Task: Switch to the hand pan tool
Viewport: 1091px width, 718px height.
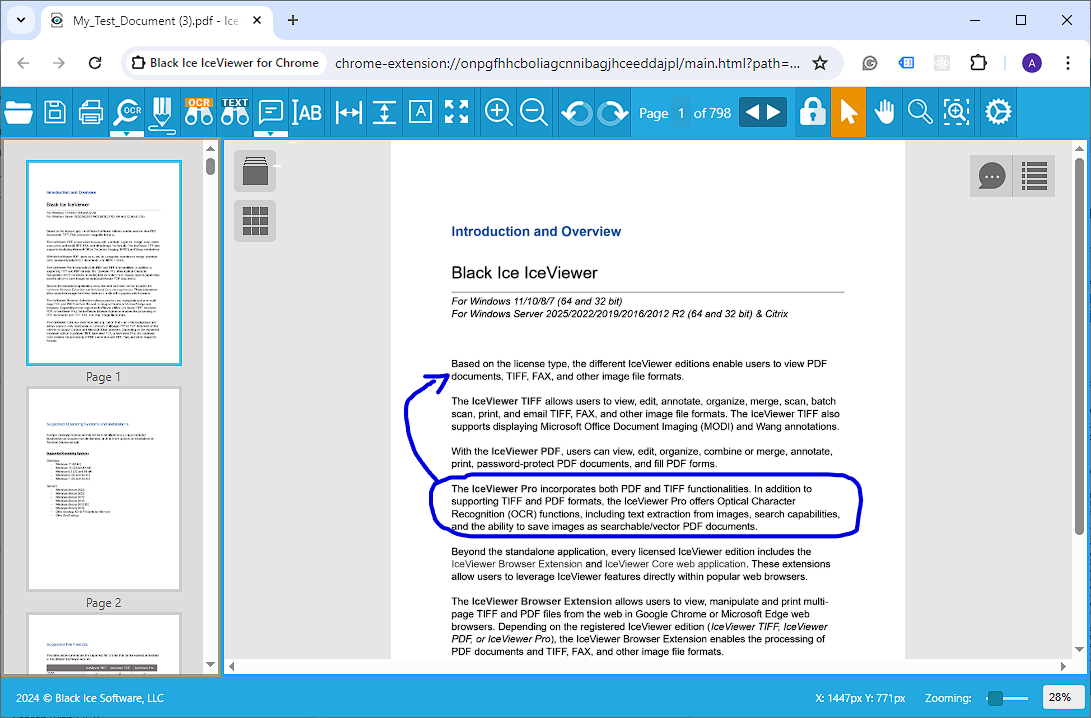Action: 884,111
